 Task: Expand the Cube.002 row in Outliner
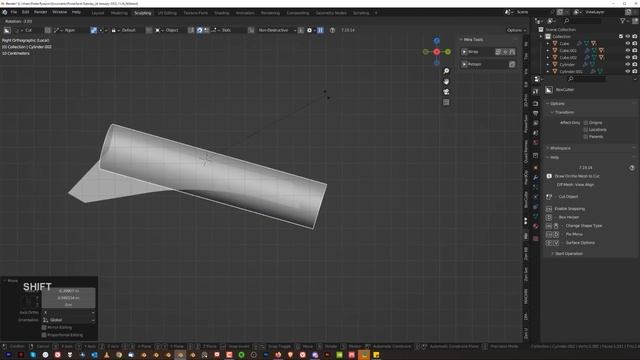(x=548, y=58)
